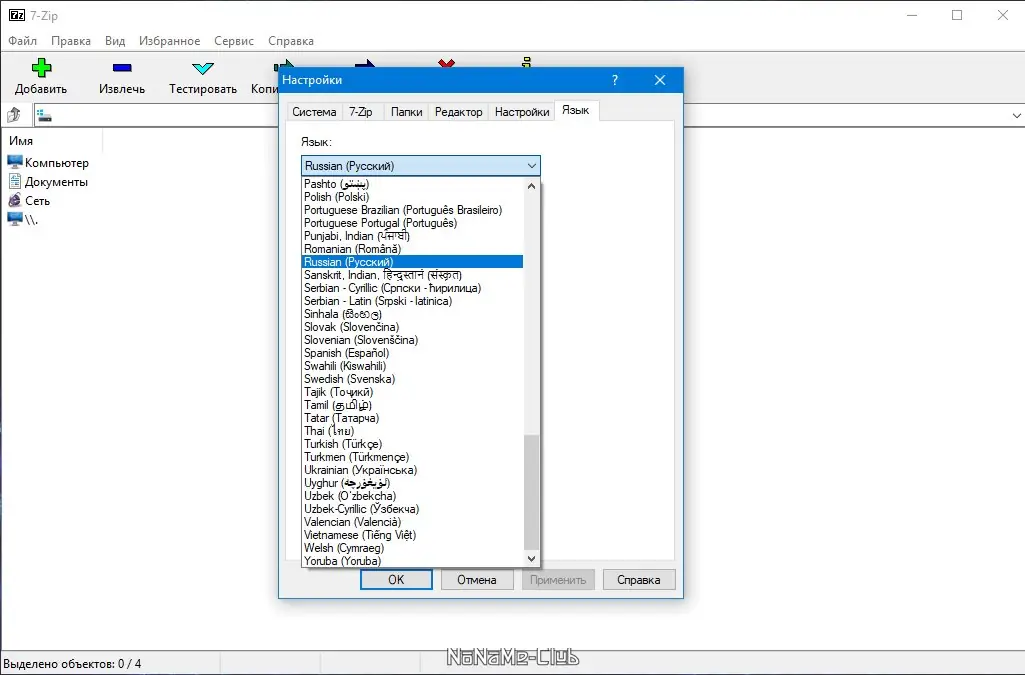This screenshot has width=1025, height=675.
Task: Click the 7-Zip title bar logo
Action: 16,15
